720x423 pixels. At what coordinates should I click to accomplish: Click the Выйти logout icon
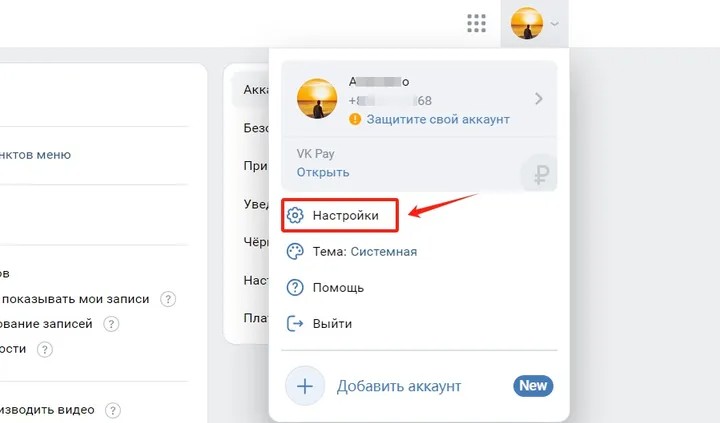[x=295, y=324]
